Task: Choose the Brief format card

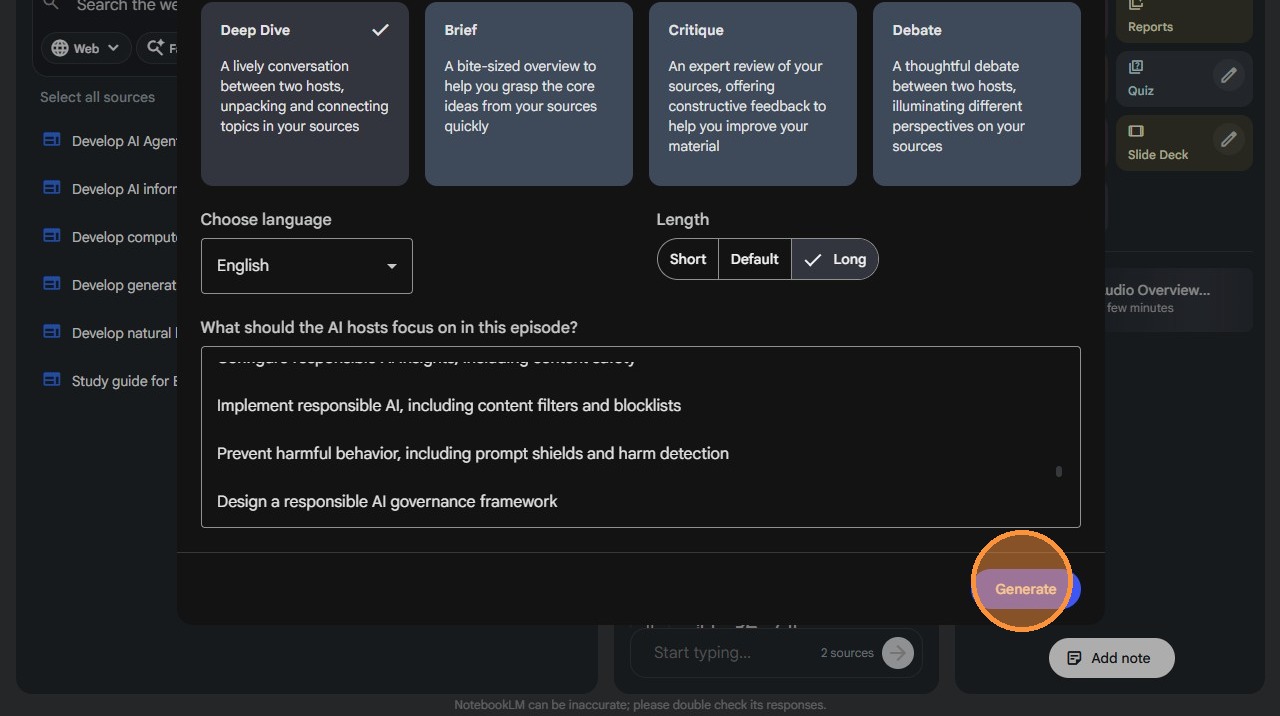Action: click(x=528, y=94)
